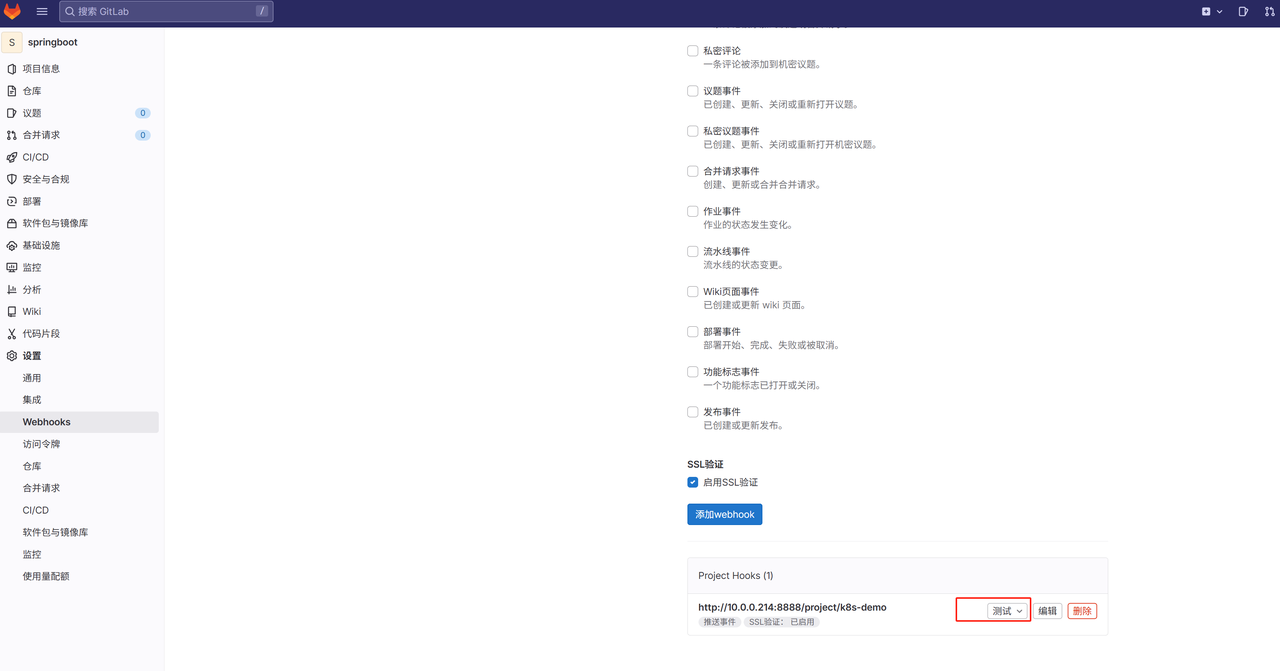Screen dimensions: 1280x671
Task: Click the 添加webhook button
Action: point(725,514)
